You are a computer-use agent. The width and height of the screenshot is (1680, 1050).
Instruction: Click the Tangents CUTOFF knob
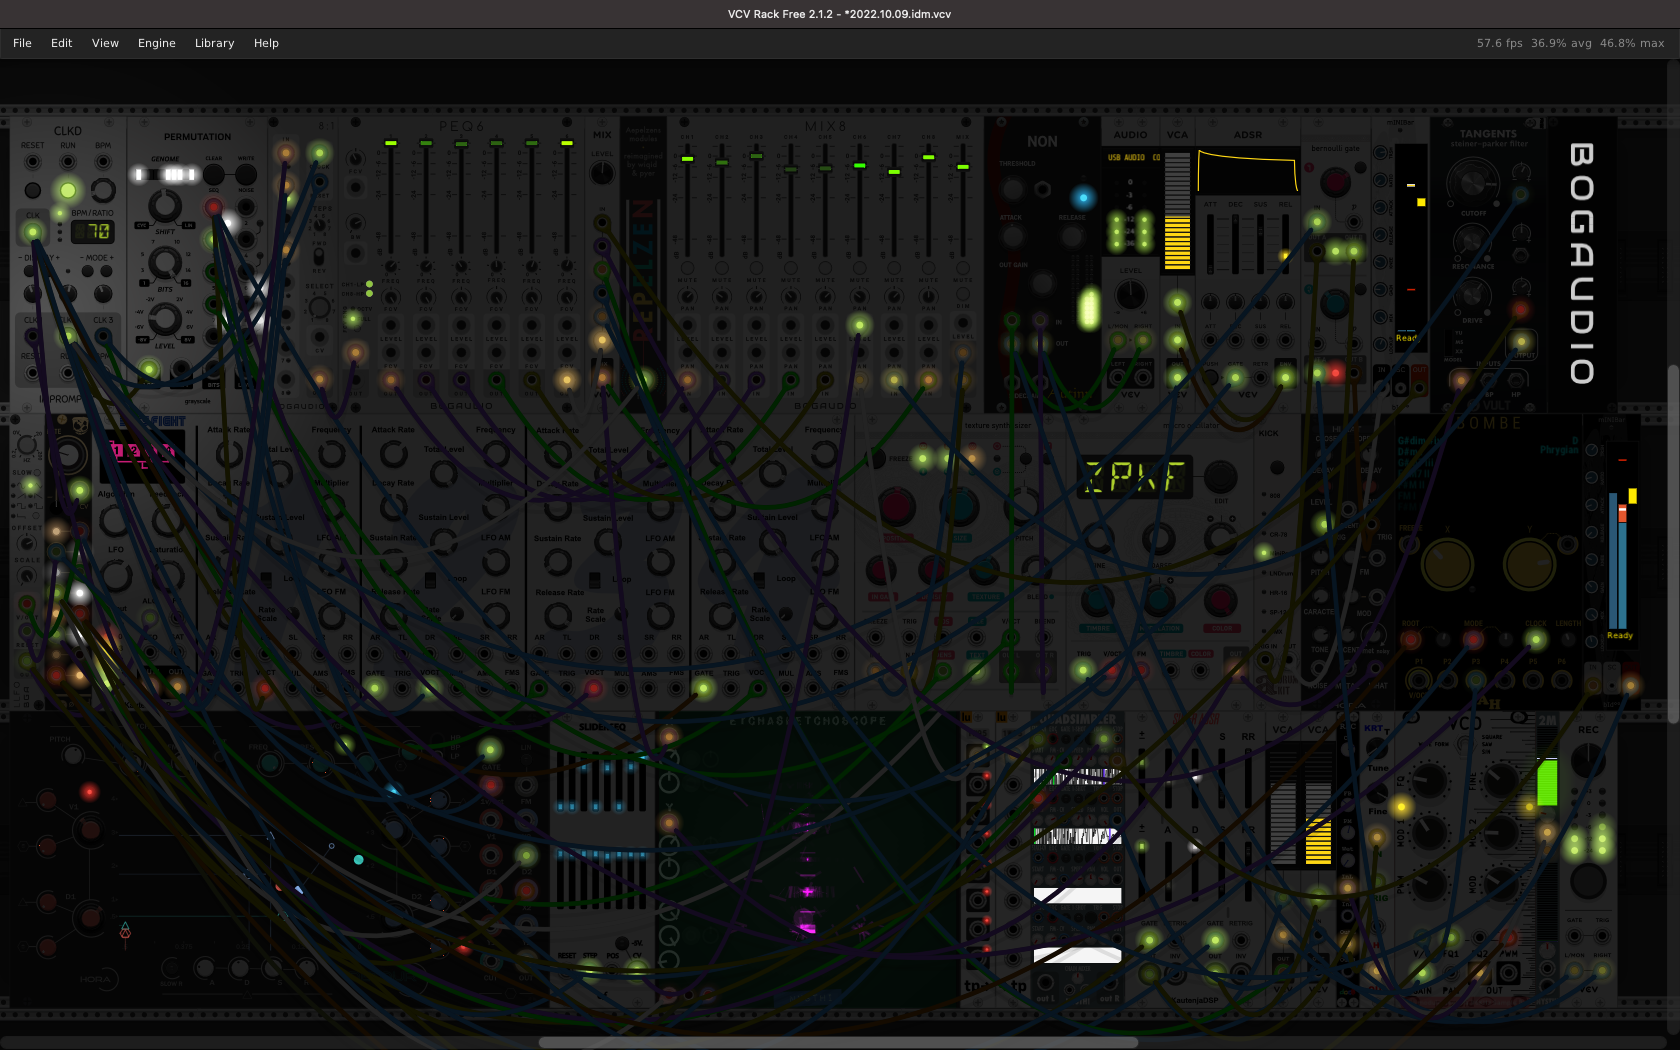(1472, 182)
